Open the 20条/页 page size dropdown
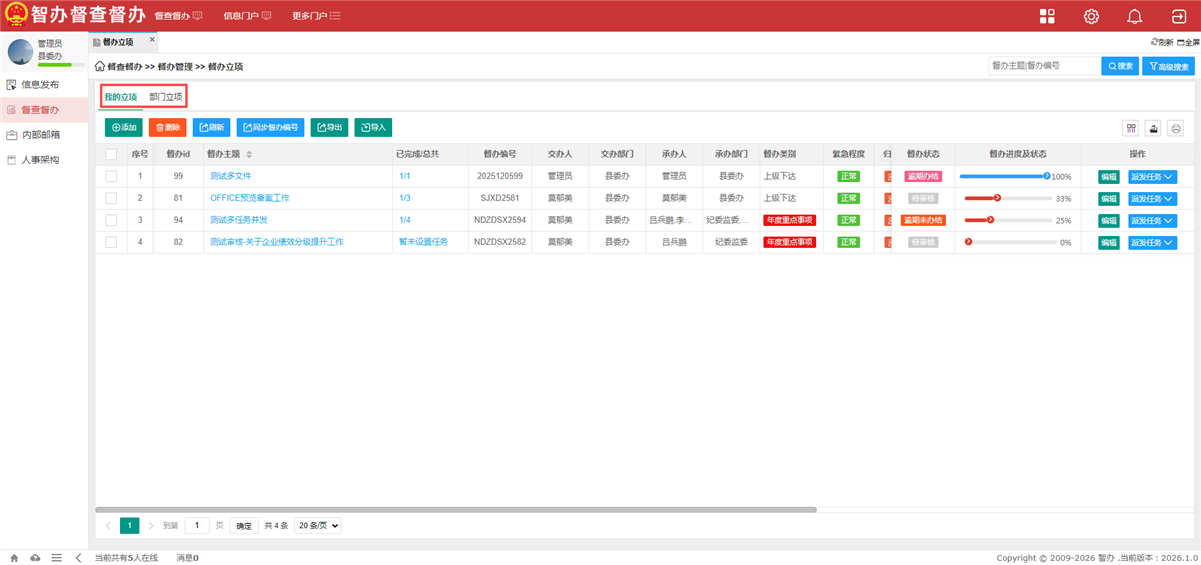1201x565 pixels. [x=317, y=525]
